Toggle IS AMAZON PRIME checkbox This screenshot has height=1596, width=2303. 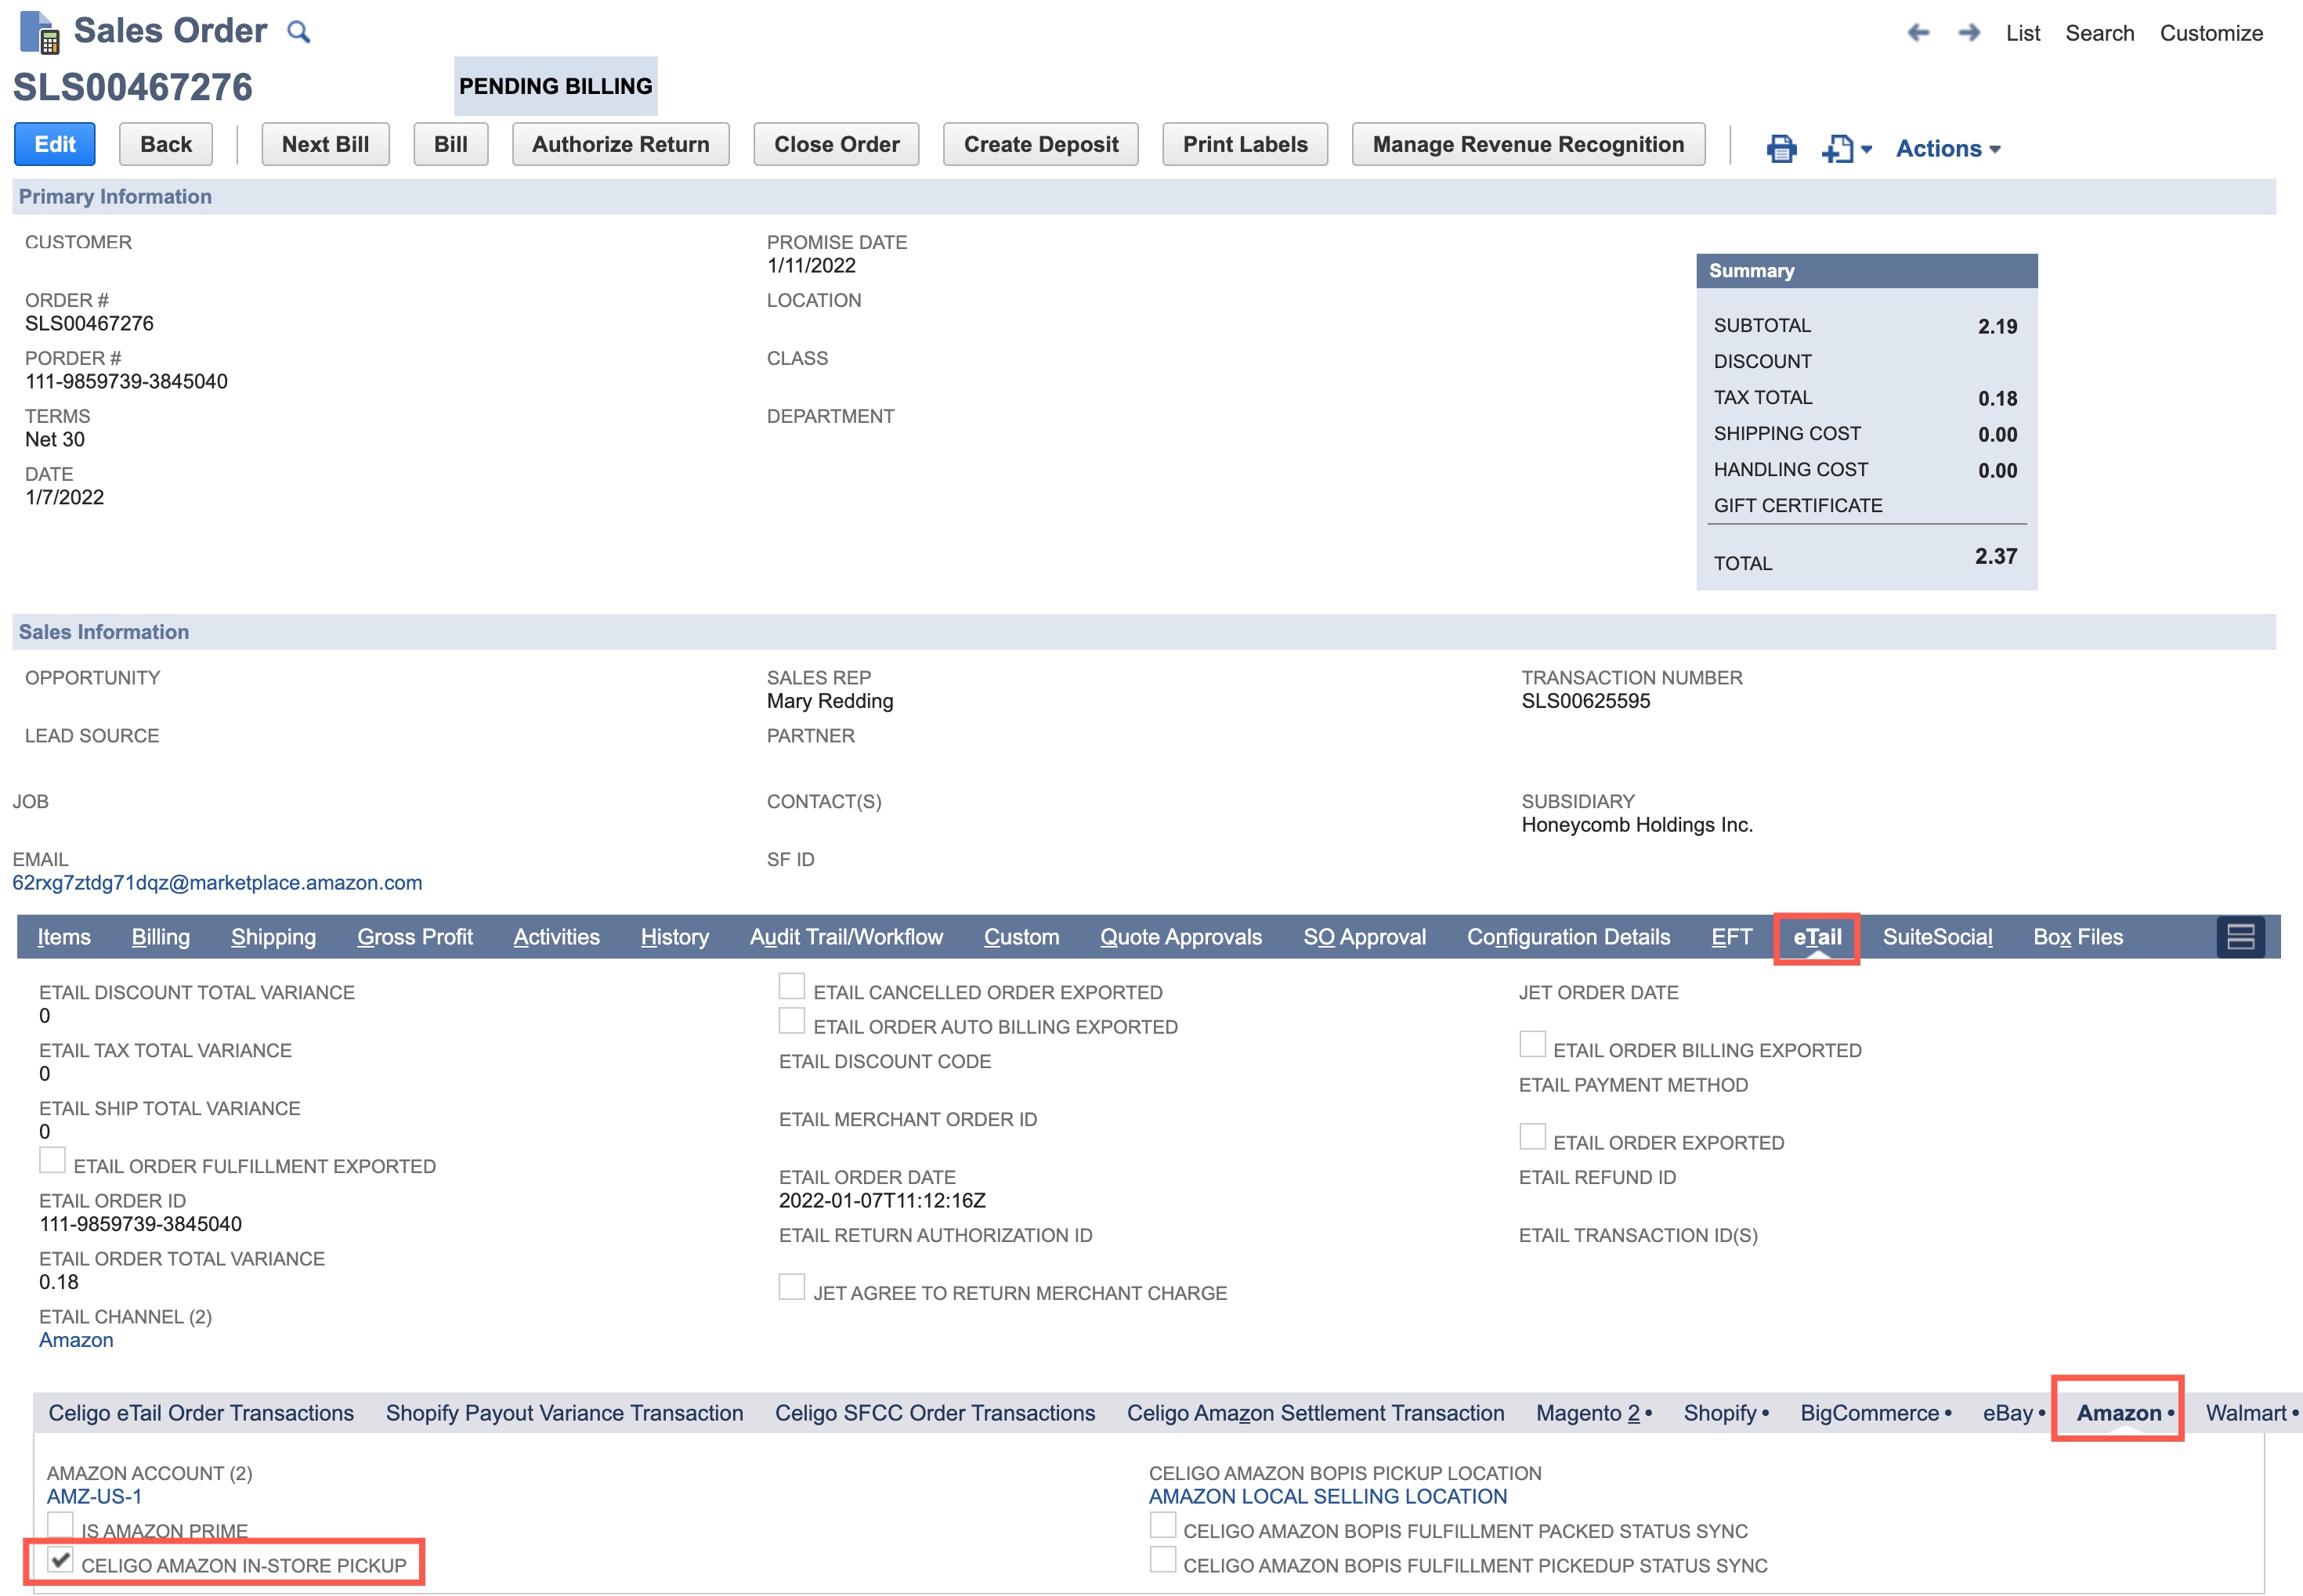[x=60, y=1525]
